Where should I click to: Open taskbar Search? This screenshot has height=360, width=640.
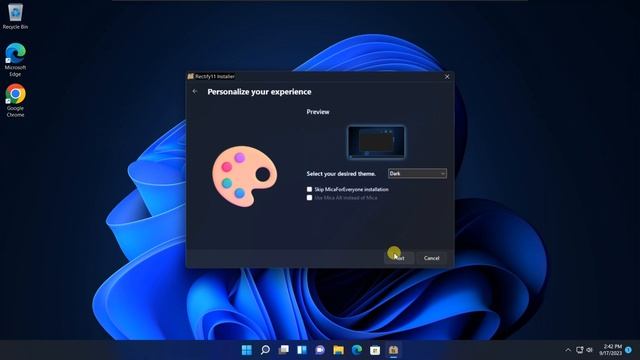tap(265, 350)
